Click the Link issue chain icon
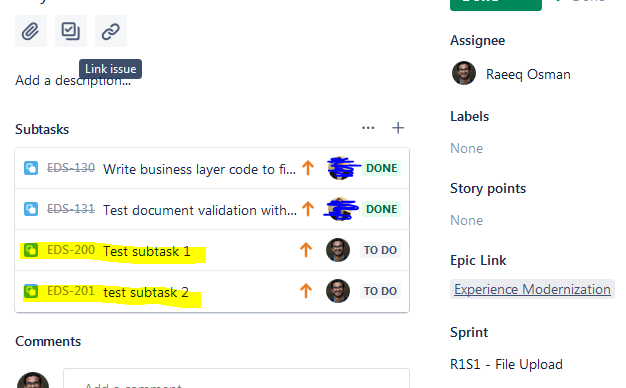Image resolution: width=626 pixels, height=388 pixels. tap(111, 31)
